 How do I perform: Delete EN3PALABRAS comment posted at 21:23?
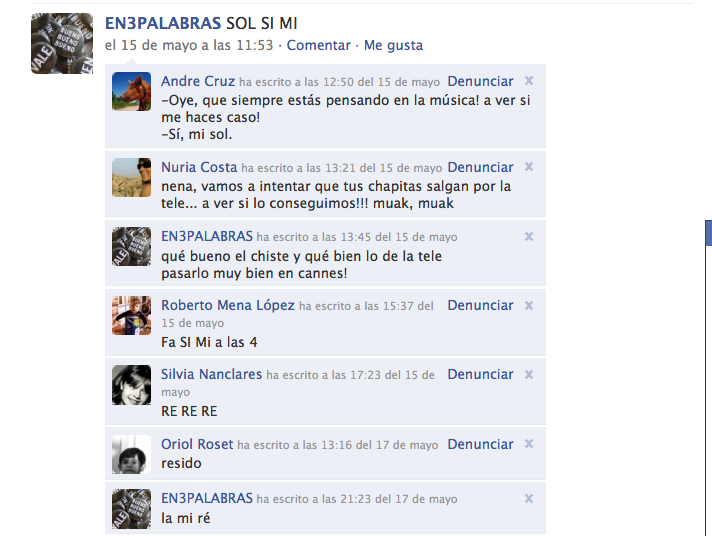[529, 498]
